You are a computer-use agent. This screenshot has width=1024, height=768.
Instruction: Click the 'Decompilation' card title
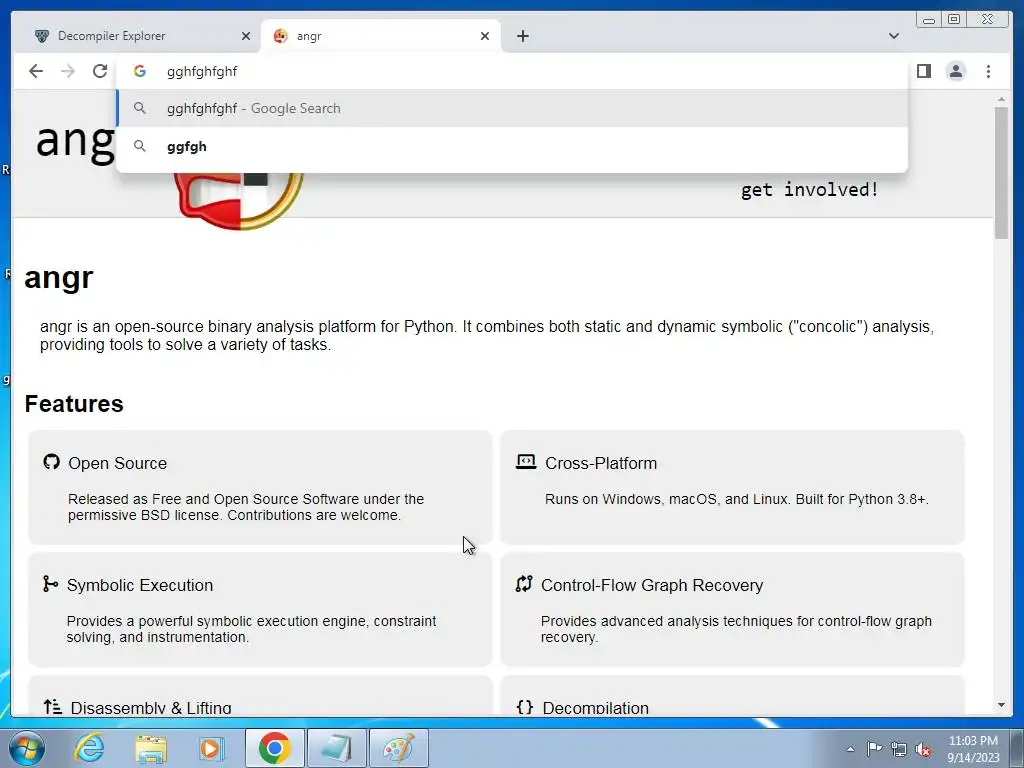(x=596, y=708)
